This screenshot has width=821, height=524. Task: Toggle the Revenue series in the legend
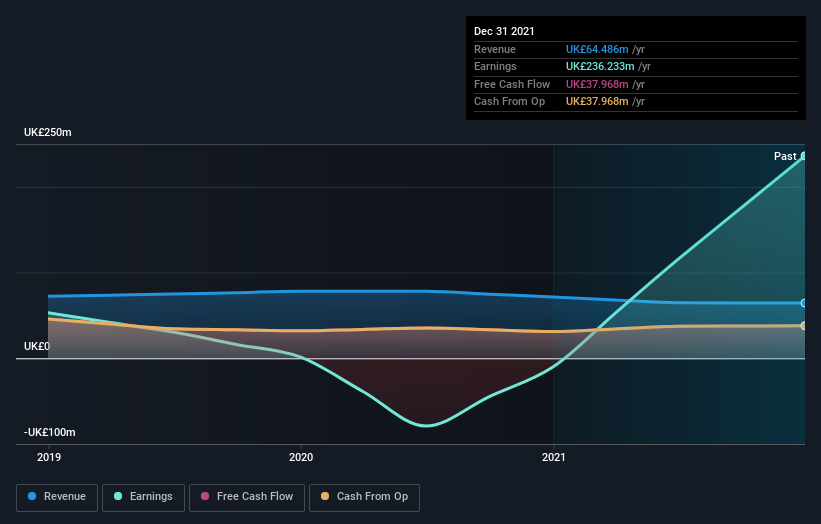[x=57, y=497]
